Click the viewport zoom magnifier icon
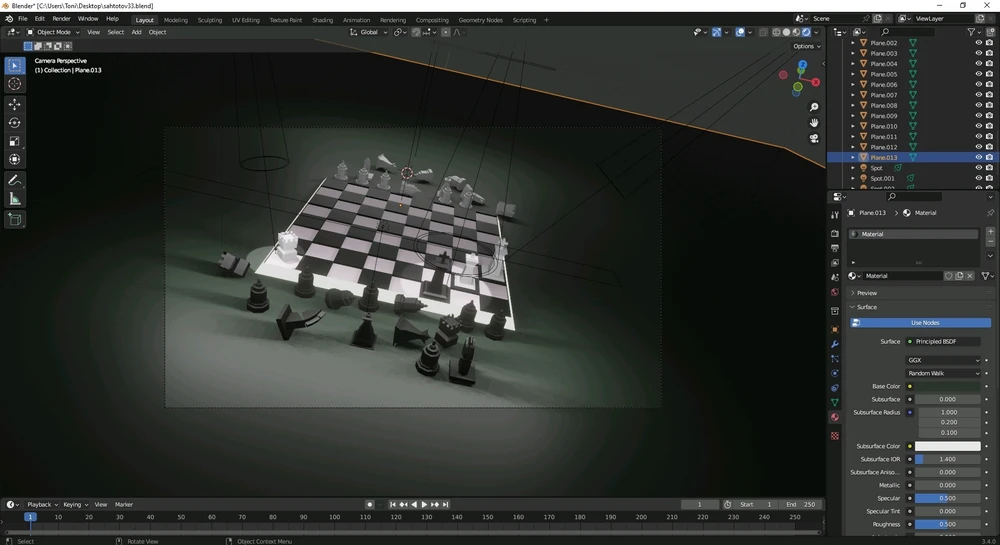 (x=814, y=107)
